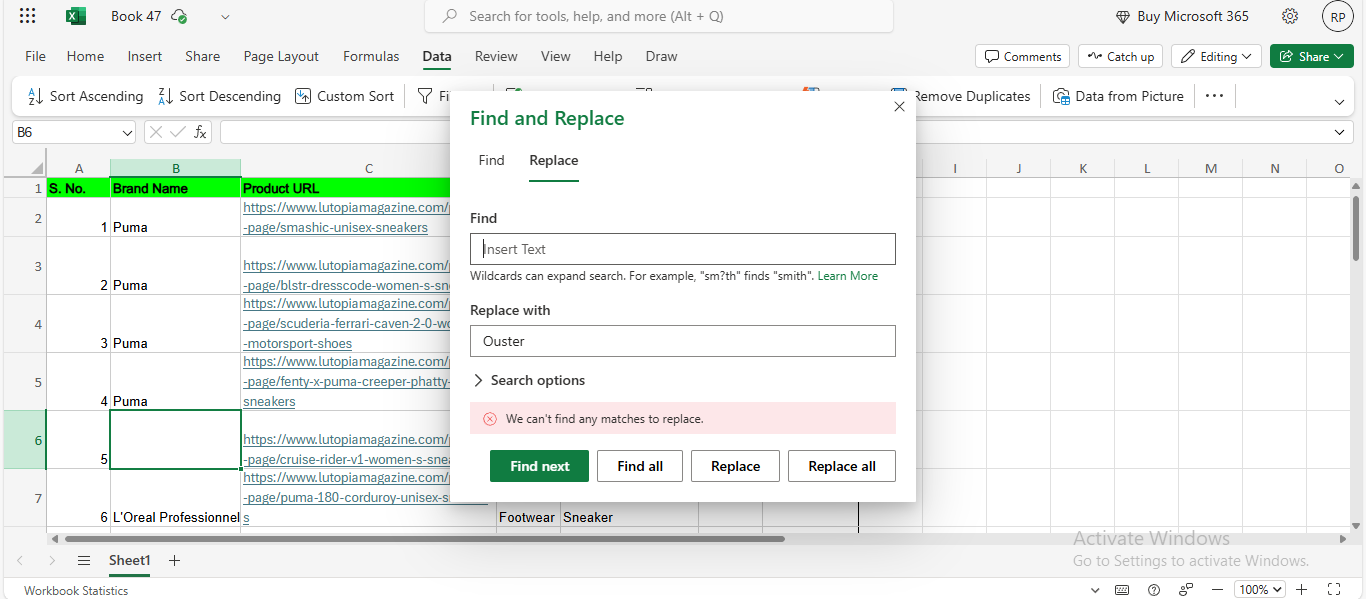Click the Data from Picture tool
The height and width of the screenshot is (599, 1366).
coord(1118,96)
